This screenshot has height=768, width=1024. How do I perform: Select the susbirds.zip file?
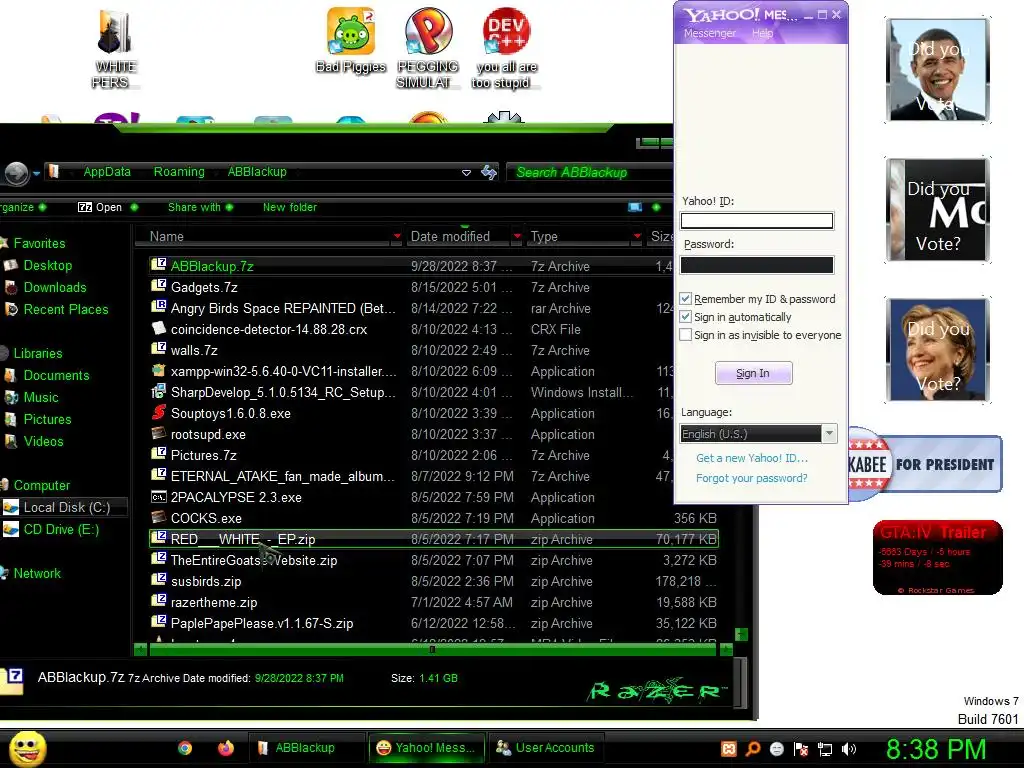(434, 581)
